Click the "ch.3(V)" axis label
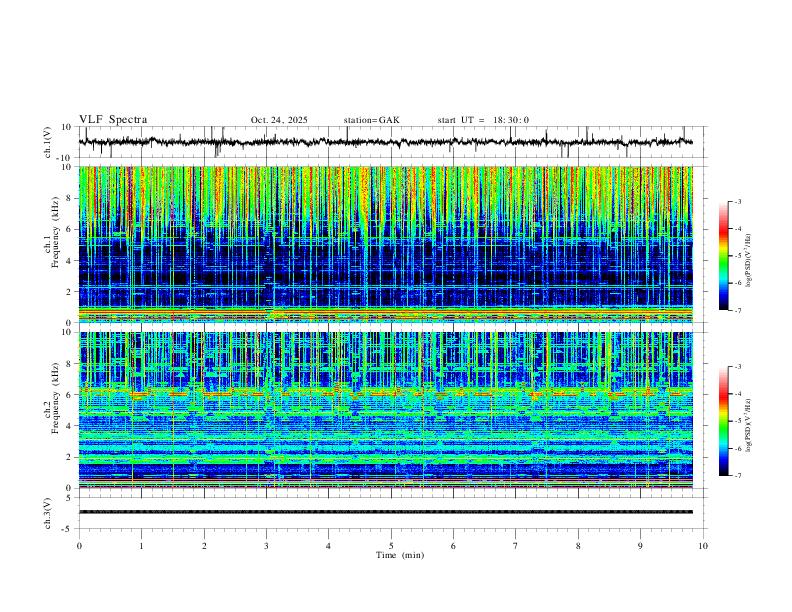Screen dimensions: 792x612 (48, 513)
